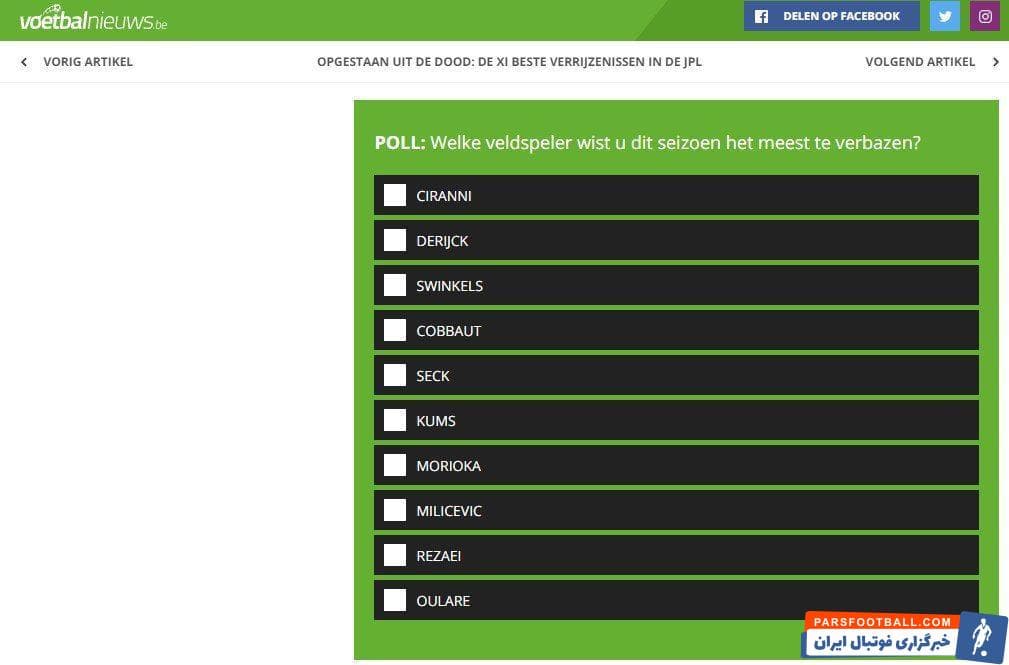
Task: Open VOLGEND ARTIKEL link
Action: pos(919,62)
